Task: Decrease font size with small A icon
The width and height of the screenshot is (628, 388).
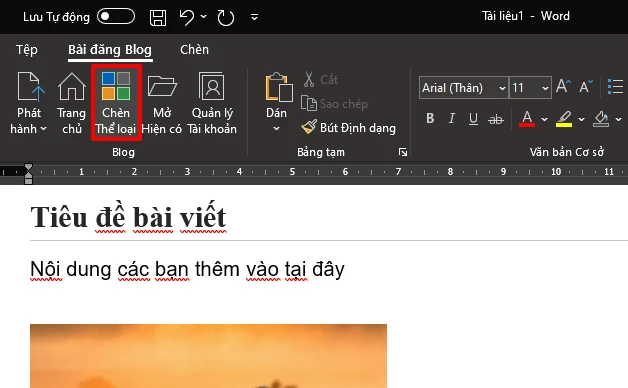Action: (x=586, y=86)
